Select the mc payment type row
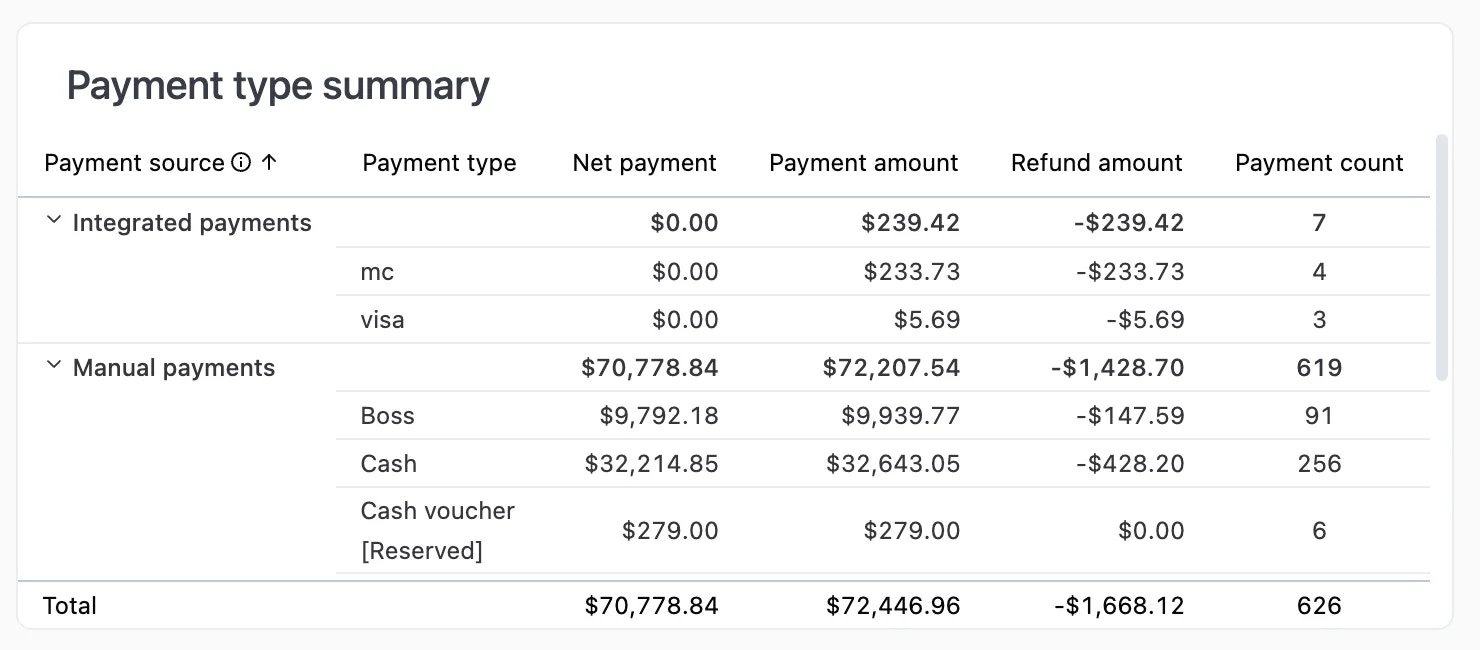 tap(376, 271)
